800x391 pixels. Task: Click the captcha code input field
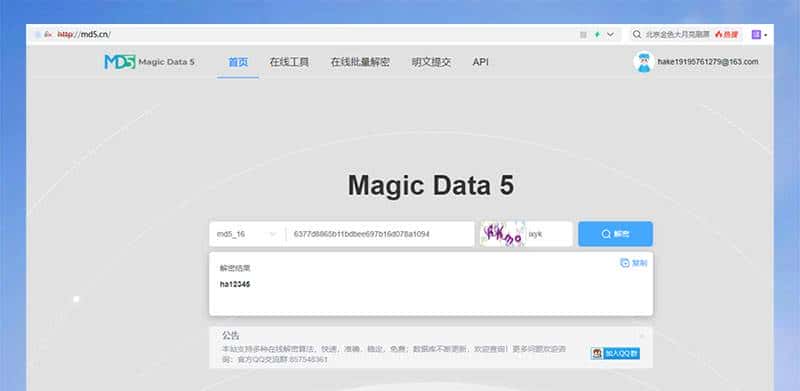(x=549, y=234)
